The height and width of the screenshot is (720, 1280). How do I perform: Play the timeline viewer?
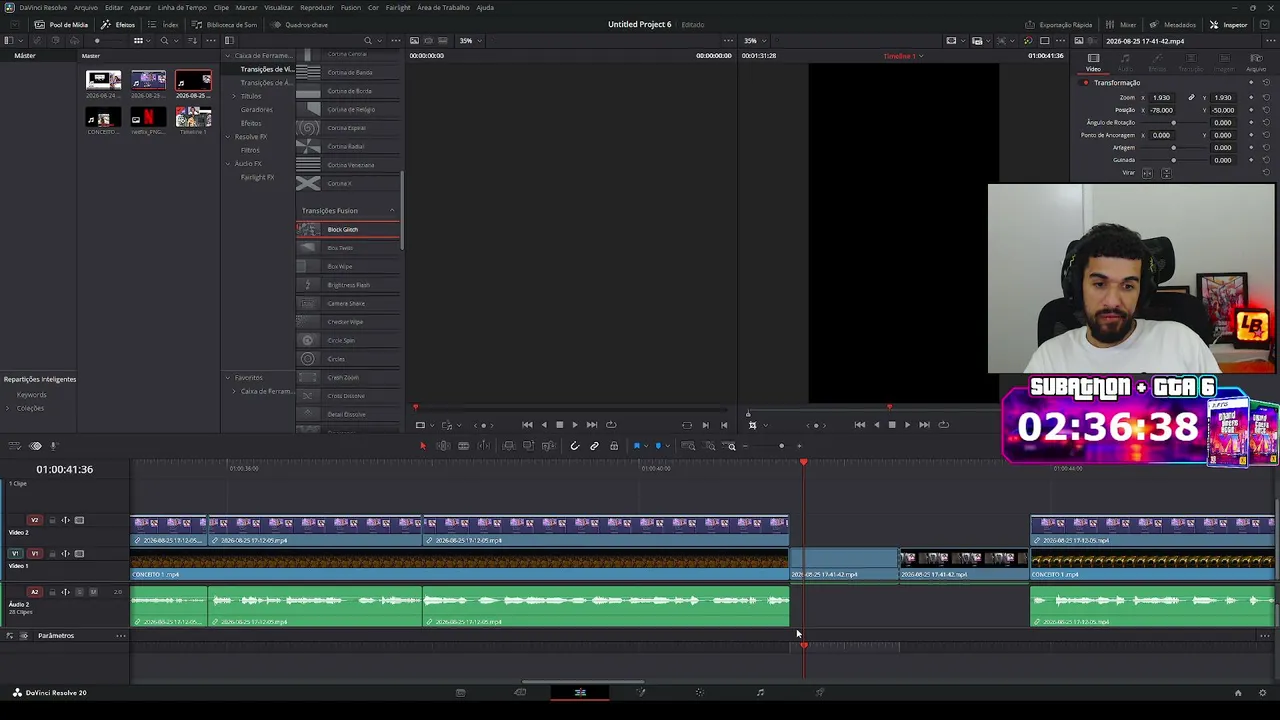pyautogui.click(x=907, y=425)
